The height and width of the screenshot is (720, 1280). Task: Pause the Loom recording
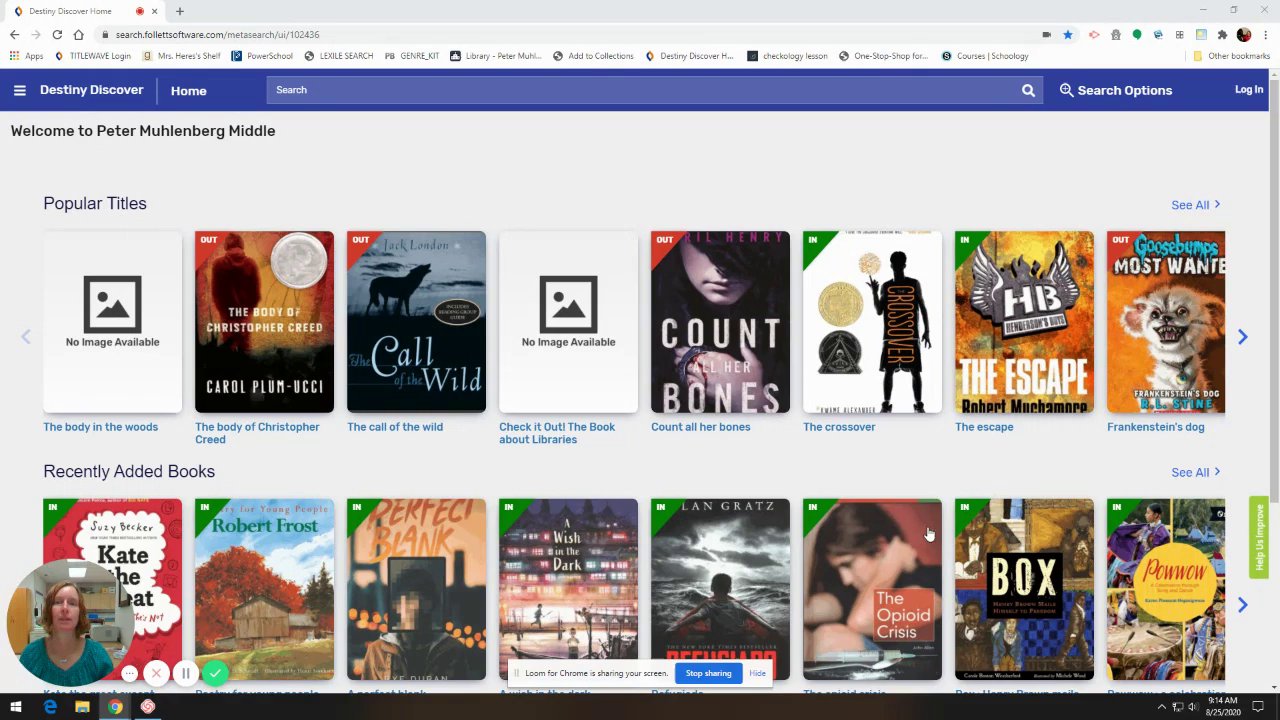[185, 674]
